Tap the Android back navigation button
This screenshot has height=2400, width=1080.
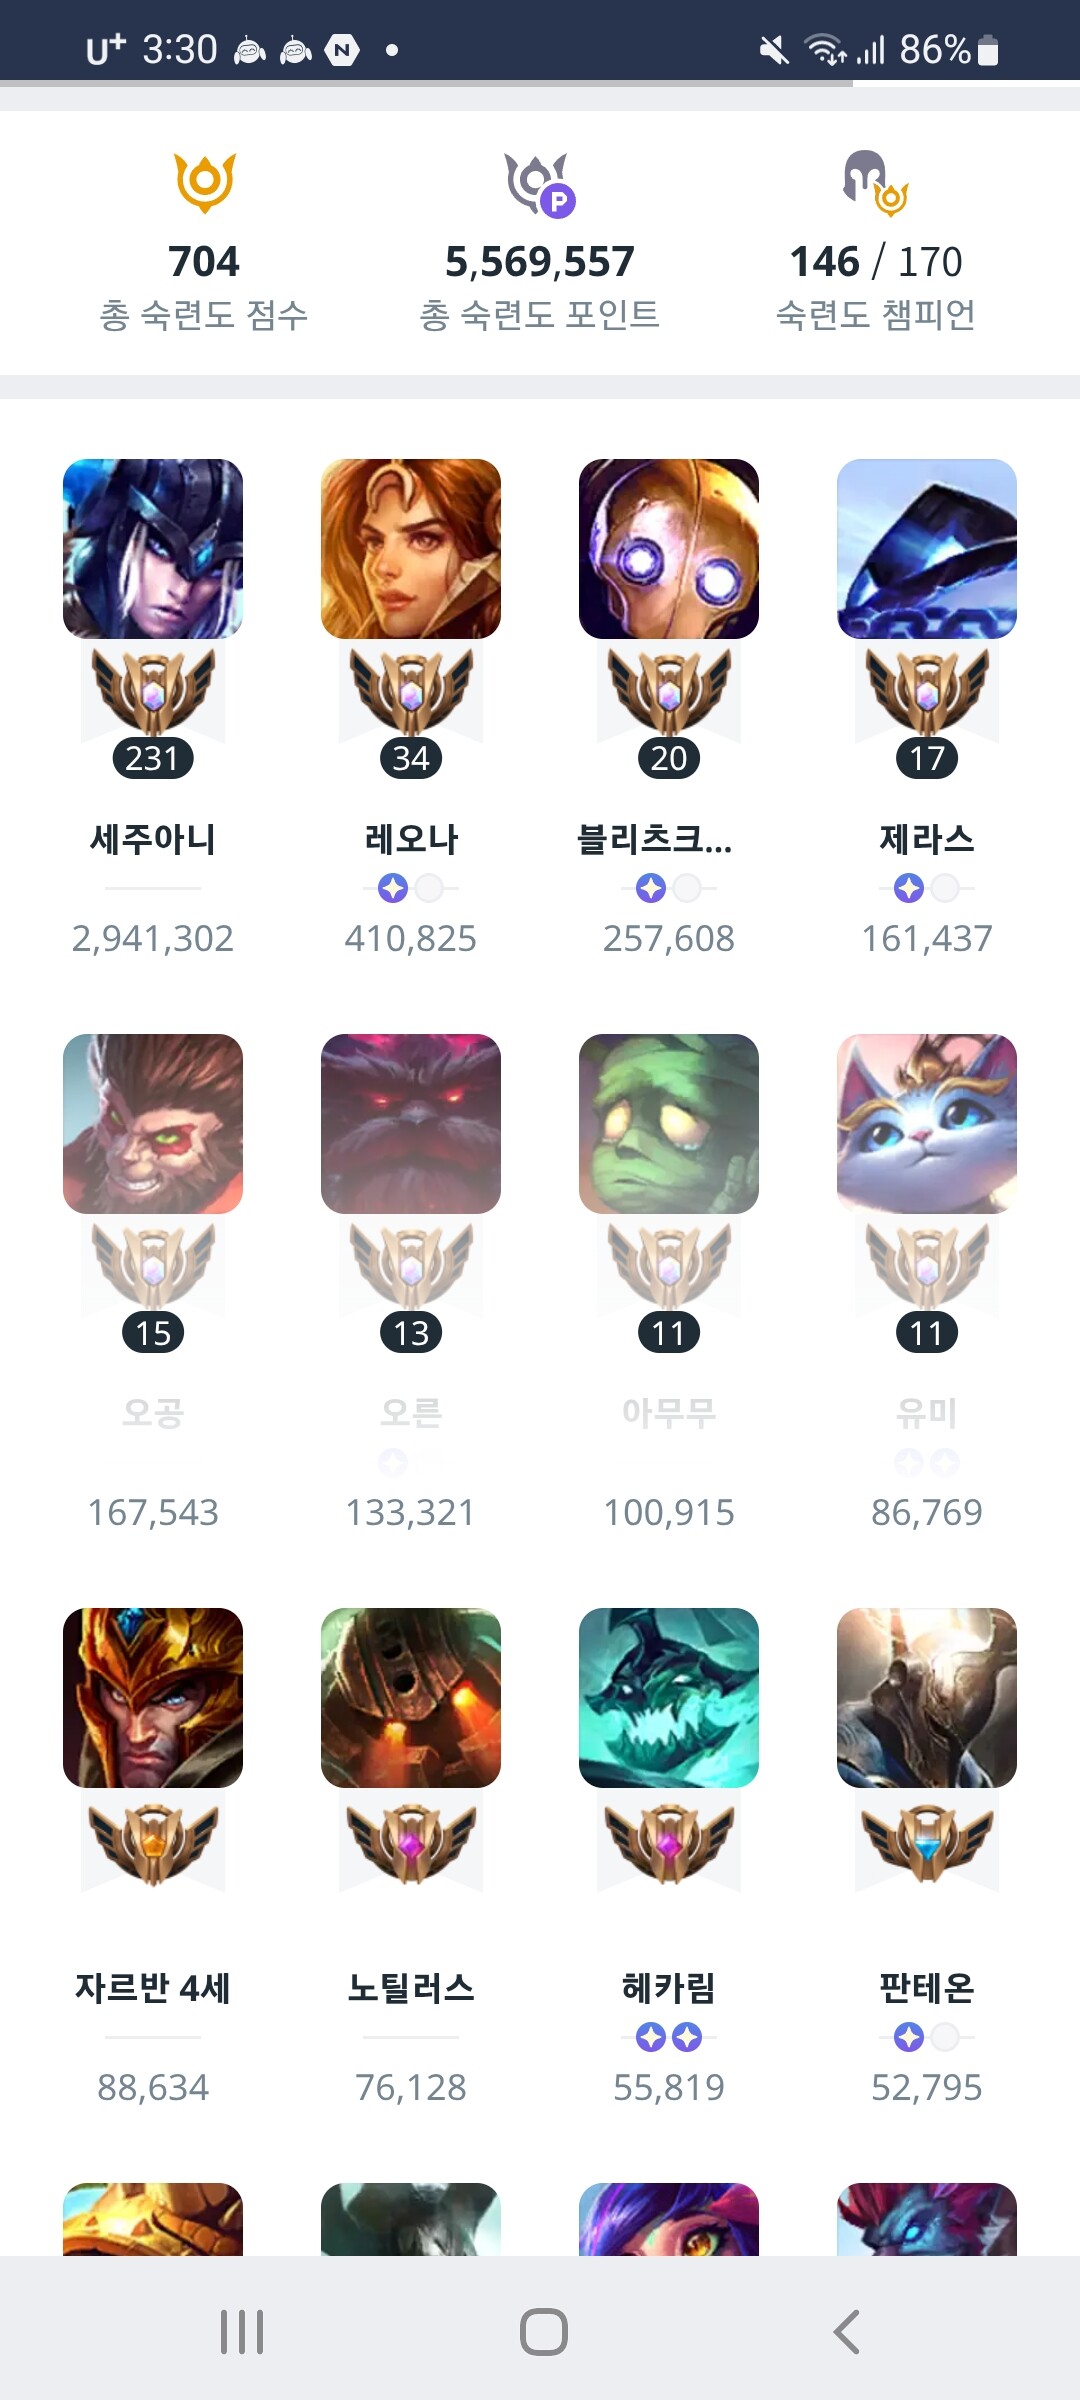[x=846, y=2332]
